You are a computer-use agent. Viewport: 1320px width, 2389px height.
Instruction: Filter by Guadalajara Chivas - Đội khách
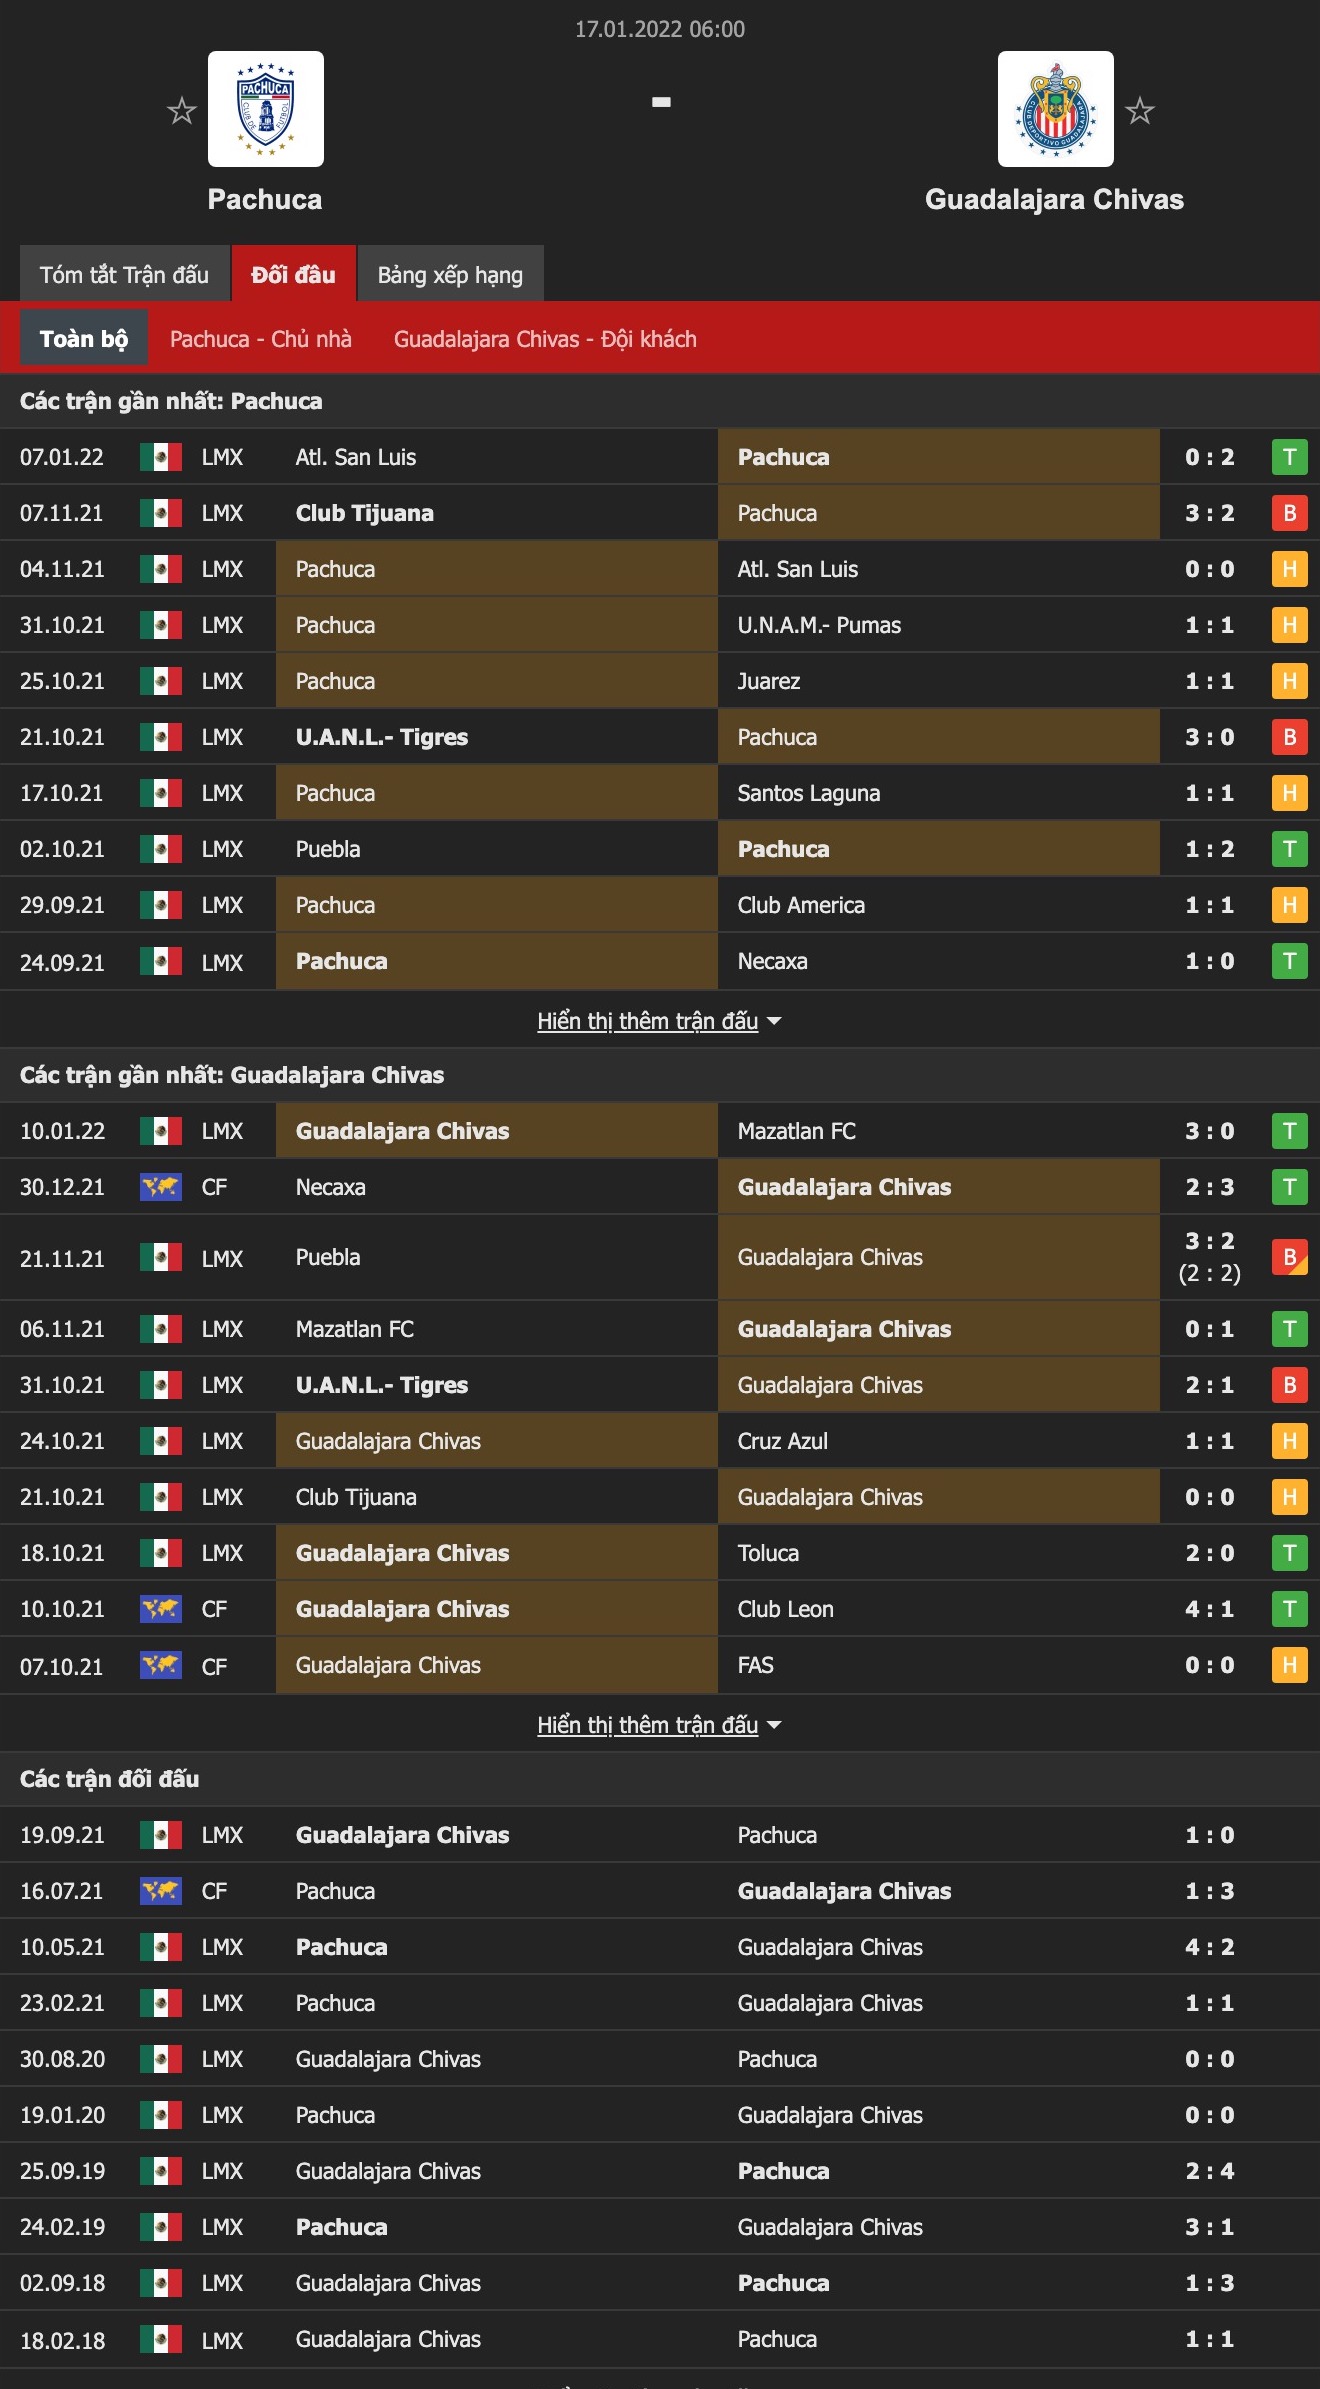click(x=545, y=339)
